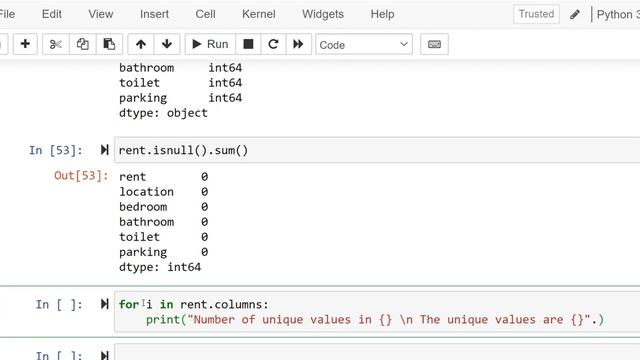The width and height of the screenshot is (640, 360).
Task: Click the empty bottom code cell
Action: coord(377,352)
